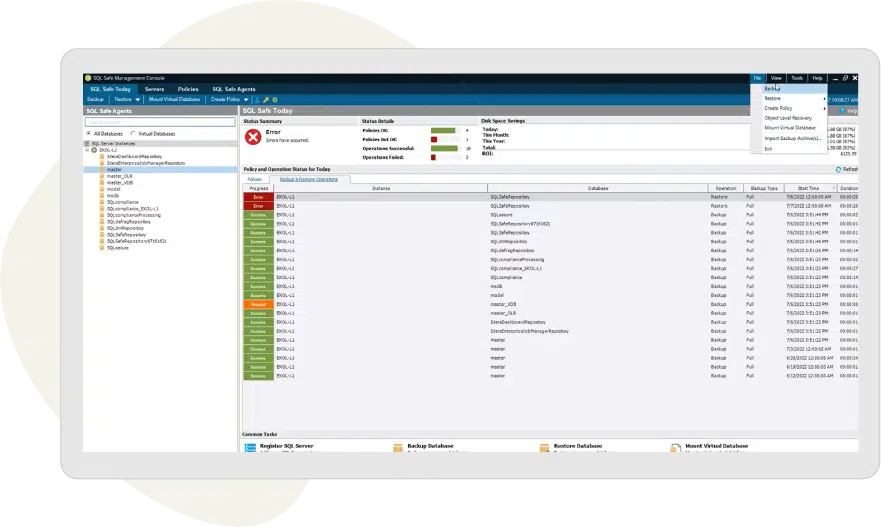This screenshot has height=527, width=881.
Task: Collapse the EKOL-L1 server tree node
Action: point(87,150)
